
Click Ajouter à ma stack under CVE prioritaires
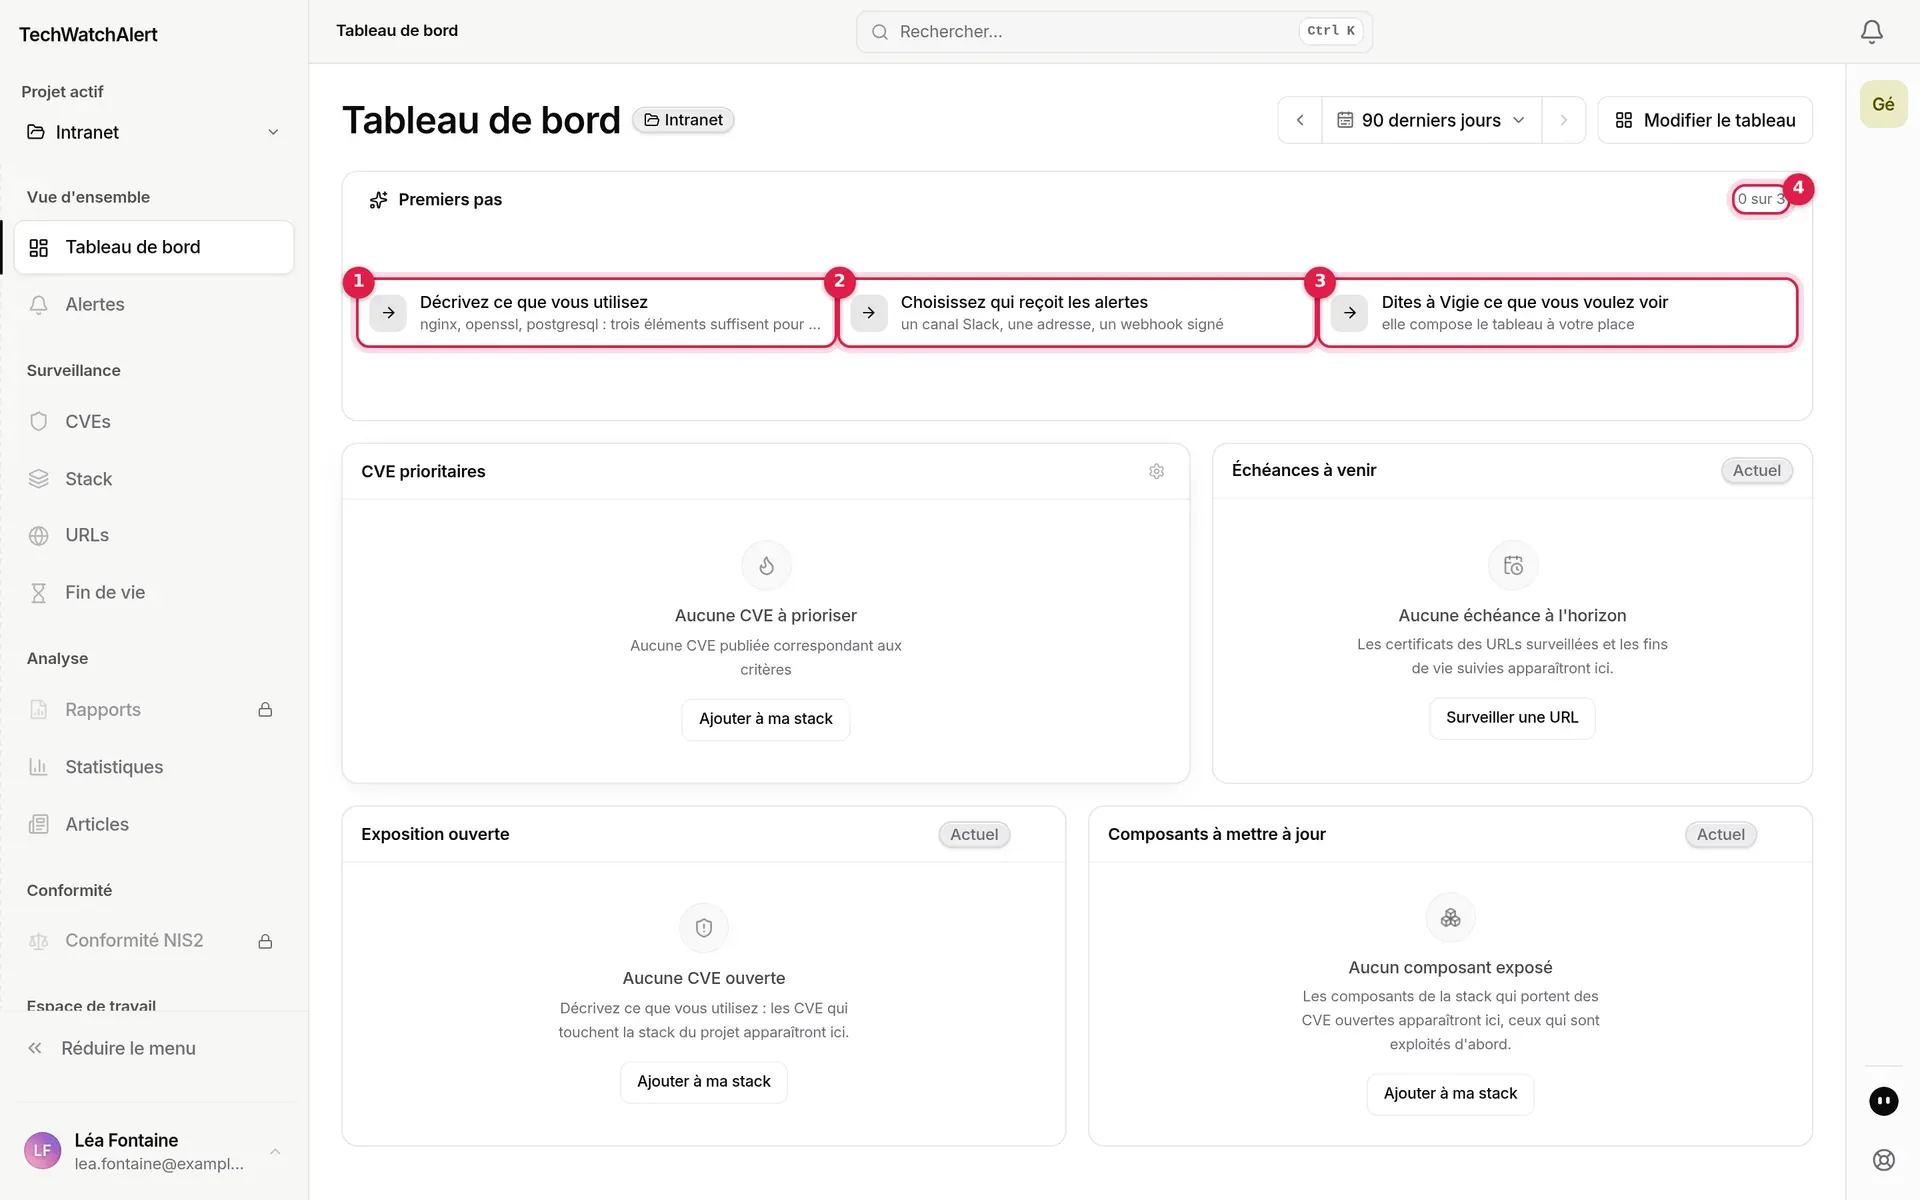coord(766,719)
